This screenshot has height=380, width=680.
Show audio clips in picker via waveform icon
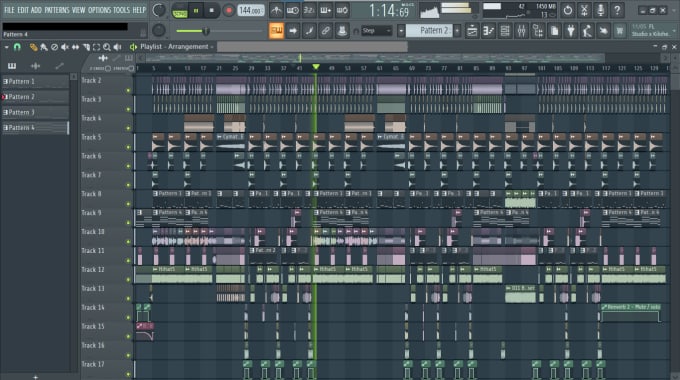pos(36,66)
